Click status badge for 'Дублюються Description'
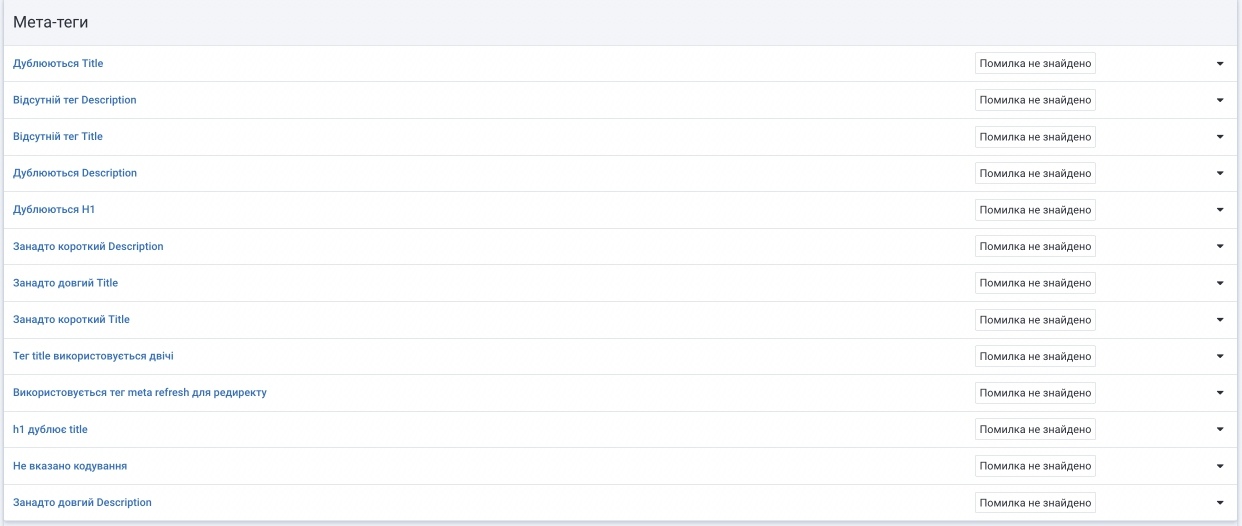The height and width of the screenshot is (526, 1242). [x=1035, y=173]
